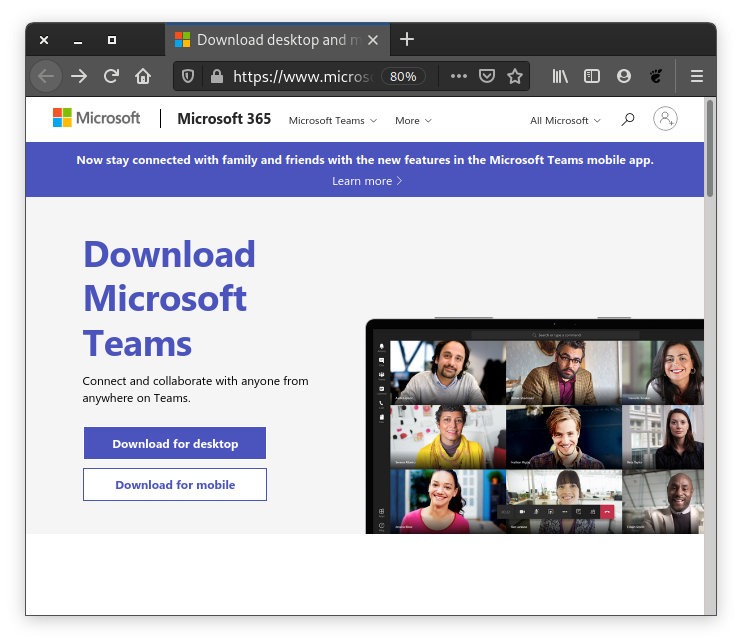Open the Firefox hamburger menu
Image resolution: width=742 pixels, height=644 pixels.
click(x=697, y=76)
